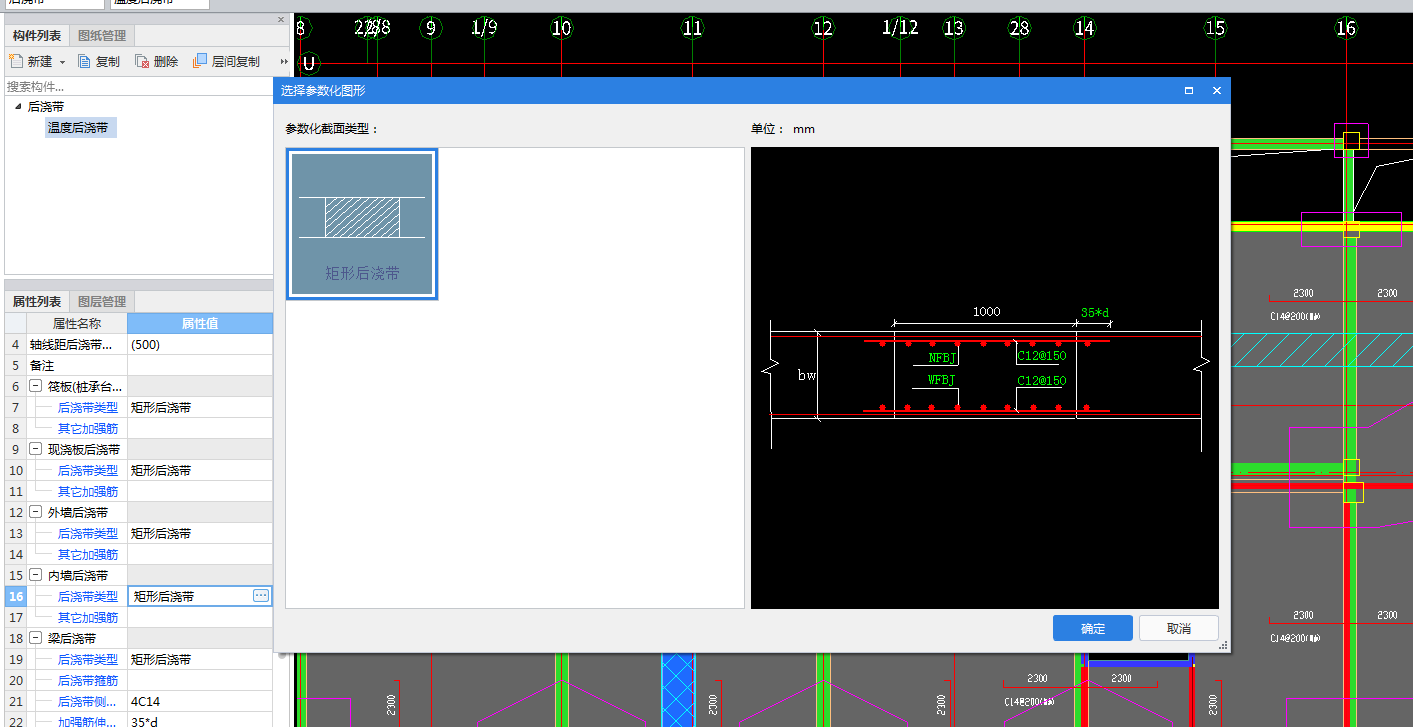Click the 属性名称 column header

(77, 323)
